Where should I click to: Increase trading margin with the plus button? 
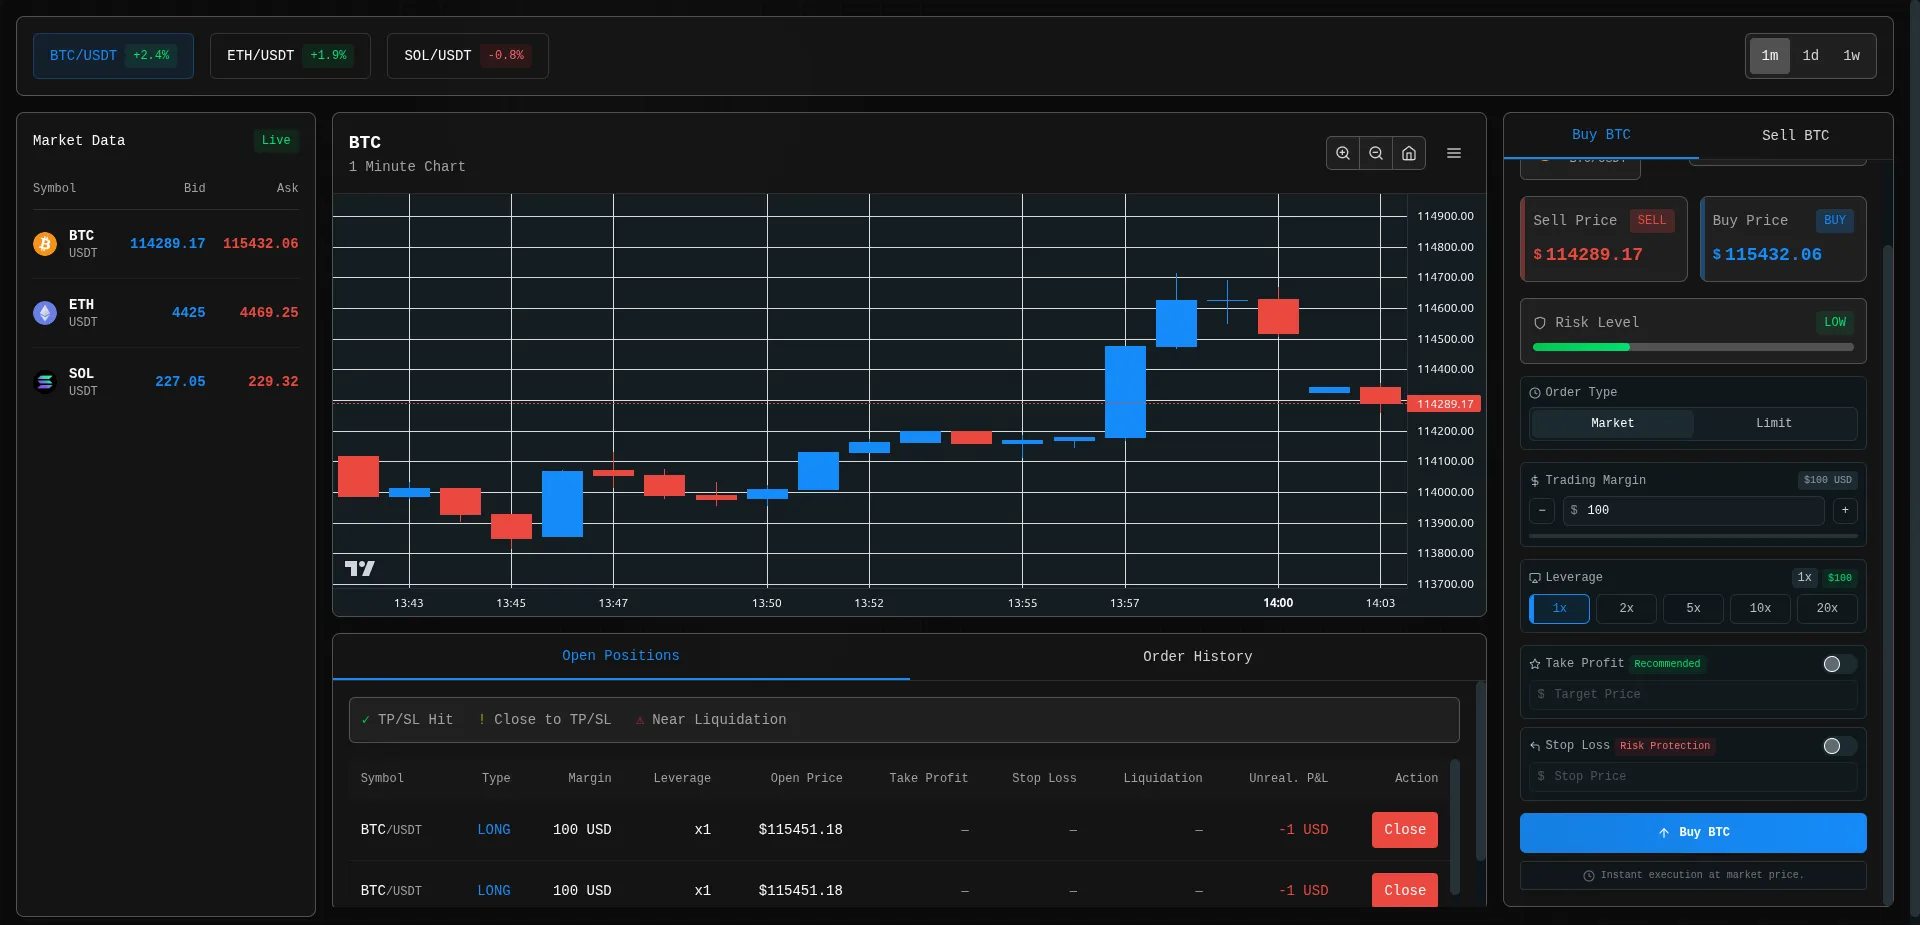coord(1845,511)
